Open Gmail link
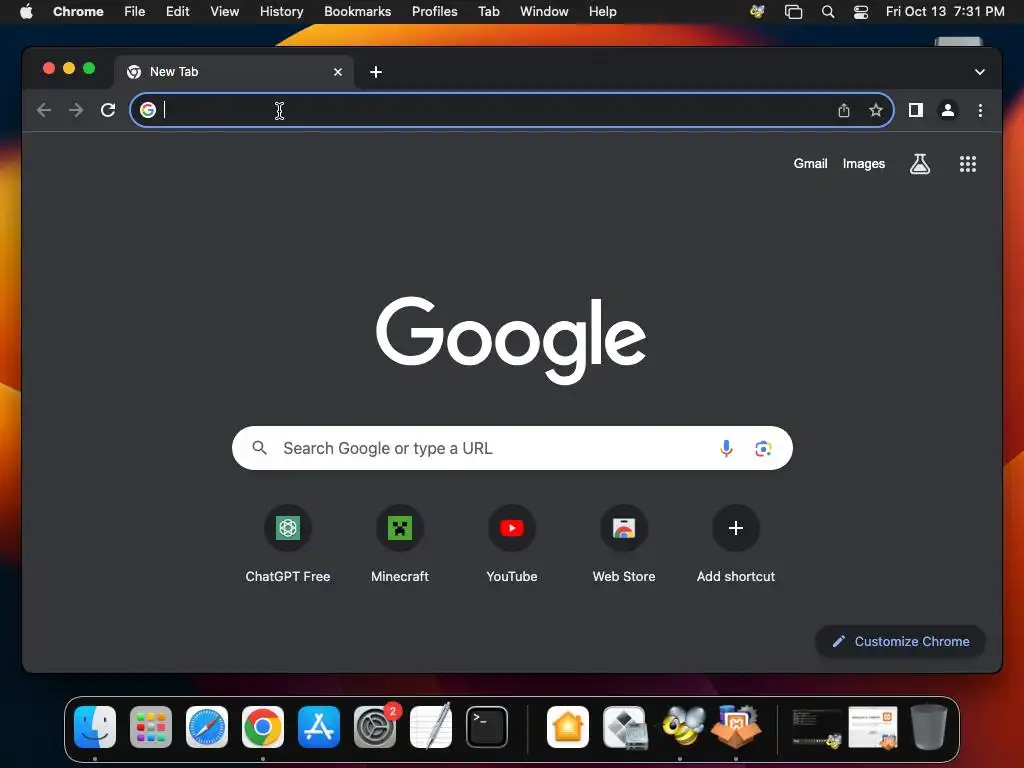This screenshot has width=1024, height=768. tap(810, 164)
